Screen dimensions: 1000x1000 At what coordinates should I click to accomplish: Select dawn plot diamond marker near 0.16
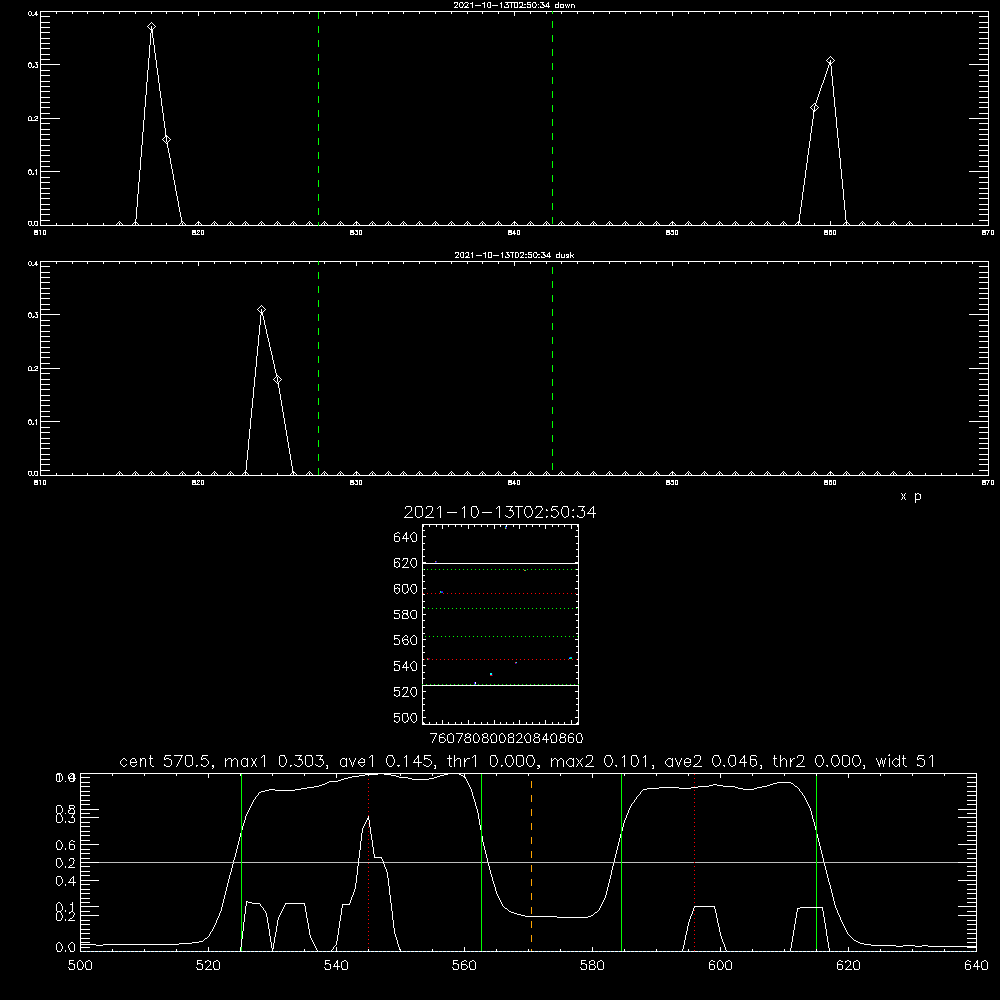click(166, 140)
